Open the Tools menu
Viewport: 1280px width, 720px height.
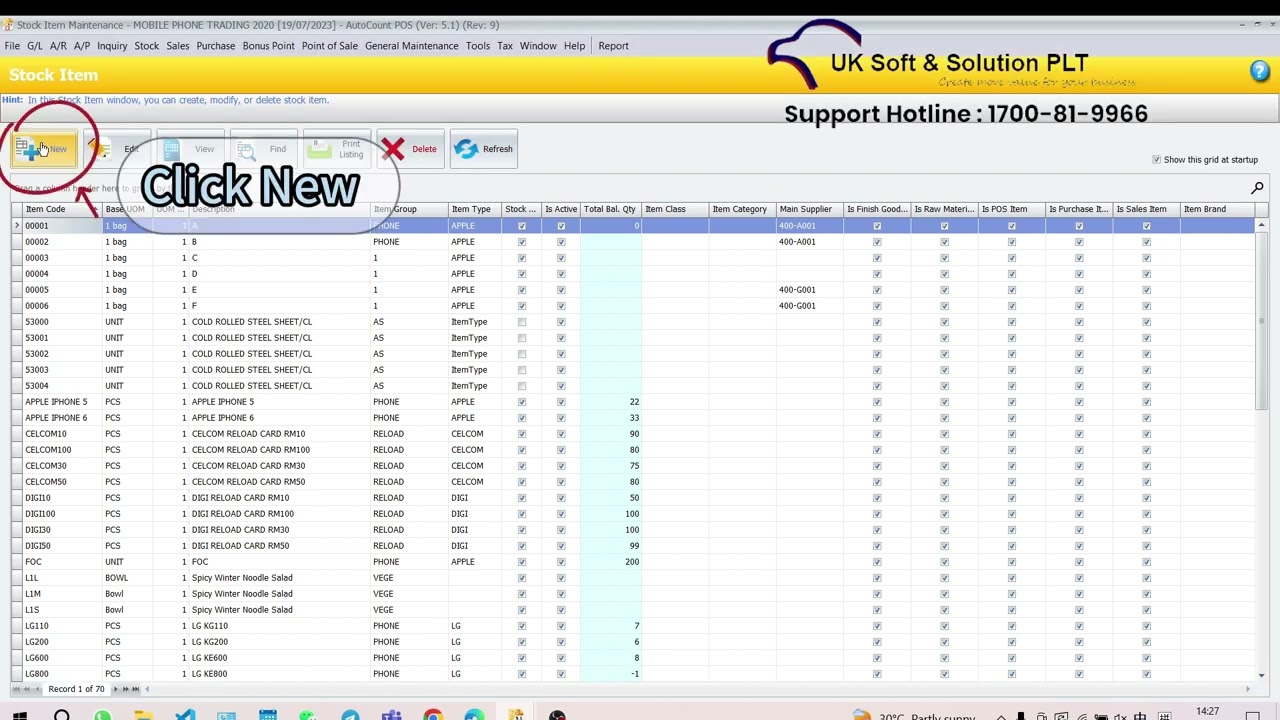click(x=477, y=46)
